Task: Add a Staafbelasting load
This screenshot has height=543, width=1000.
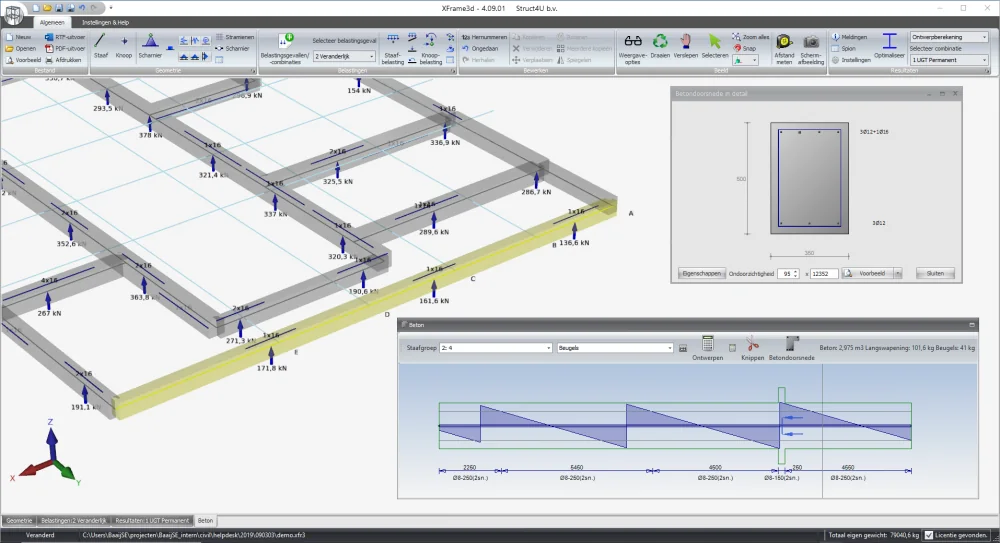Action: [x=393, y=49]
